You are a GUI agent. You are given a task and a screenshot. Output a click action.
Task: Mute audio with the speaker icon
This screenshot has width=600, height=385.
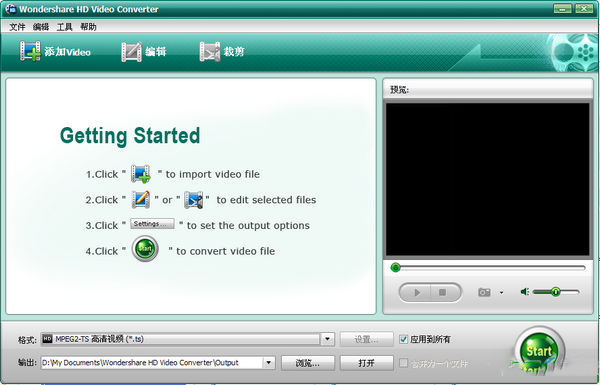[x=525, y=292]
